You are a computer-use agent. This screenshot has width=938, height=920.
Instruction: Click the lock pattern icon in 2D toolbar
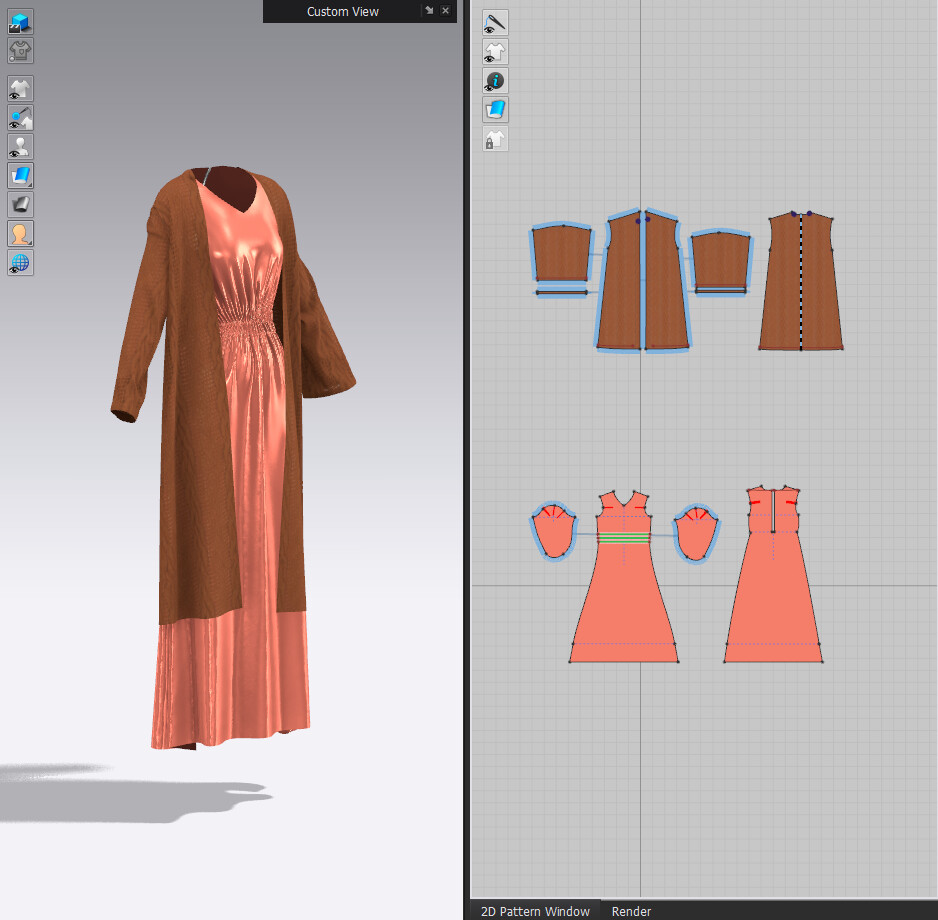tap(494, 139)
